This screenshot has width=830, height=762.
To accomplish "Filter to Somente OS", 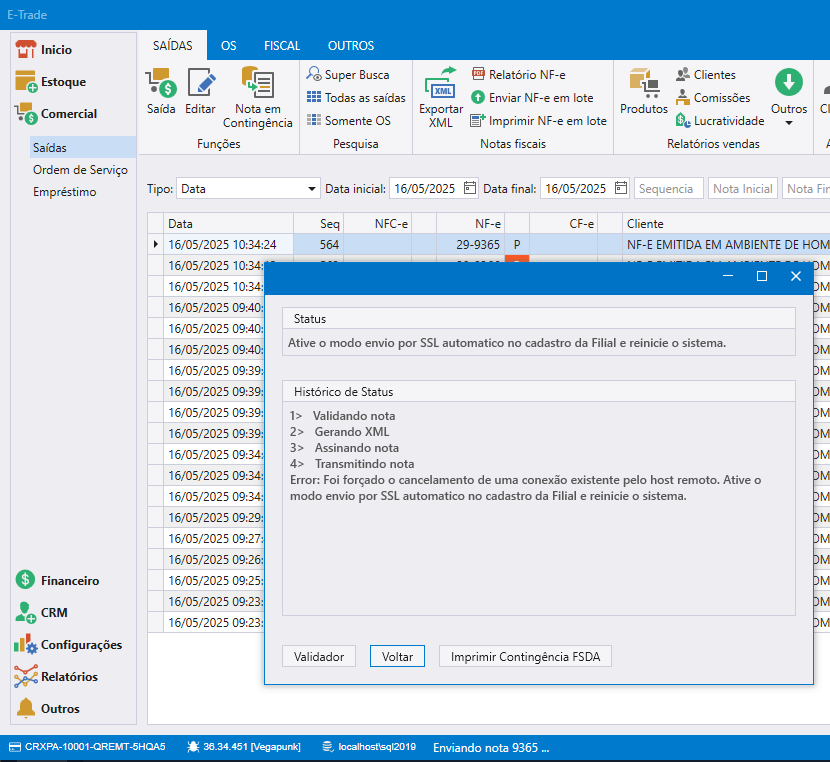I will click(x=348, y=121).
